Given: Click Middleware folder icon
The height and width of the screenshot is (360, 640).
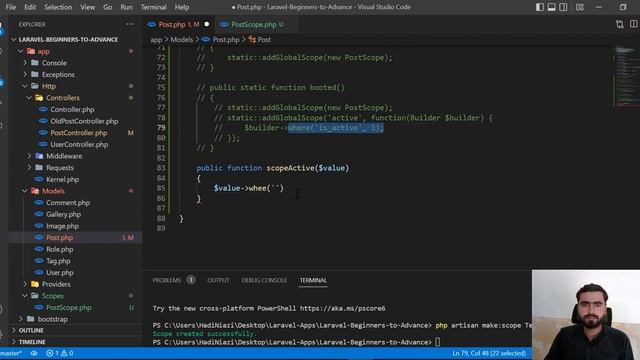Looking at the screenshot, I should point(39,156).
